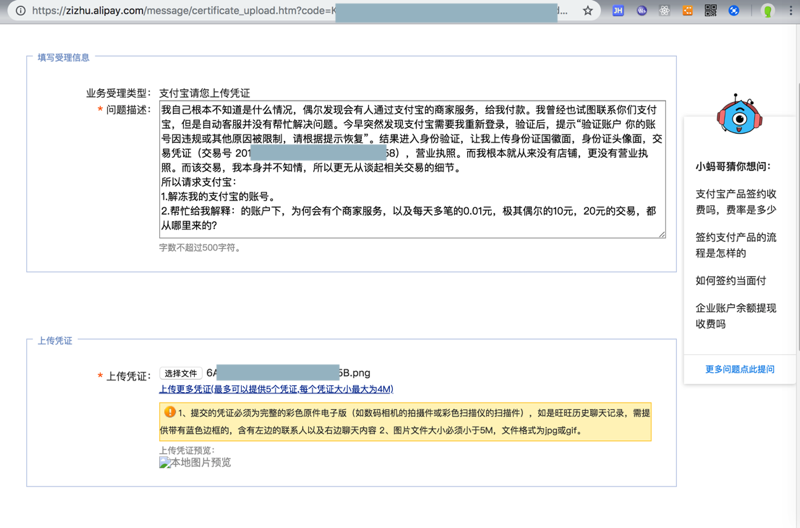This screenshot has width=800, height=528.
Task: Open 企业账户余额提现收费吗 question
Action: (x=736, y=316)
